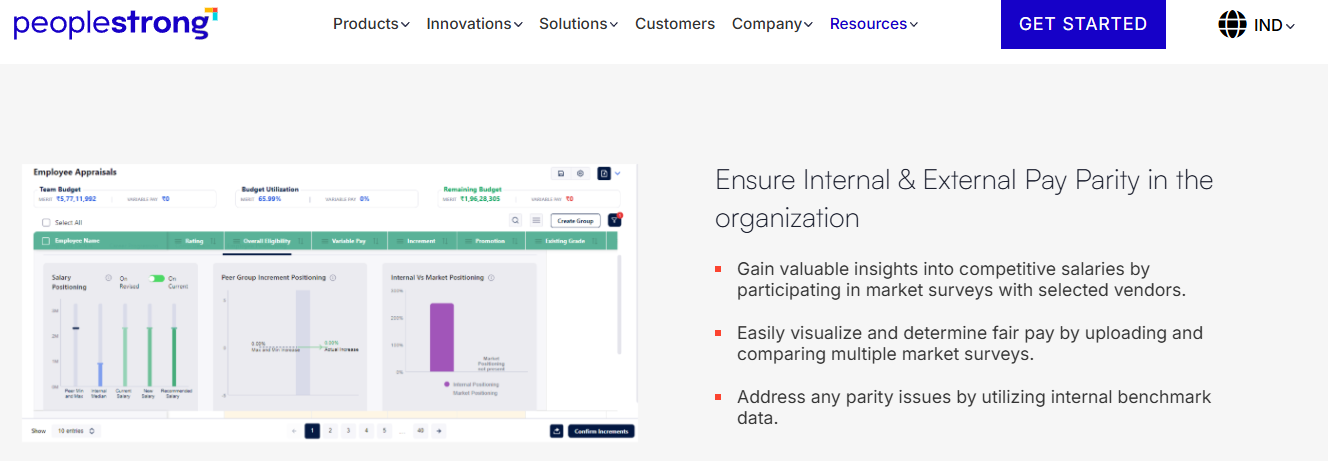Sort by the Promotion column arrows
Image resolution: width=1328 pixels, height=461 pixels.
(x=514, y=241)
